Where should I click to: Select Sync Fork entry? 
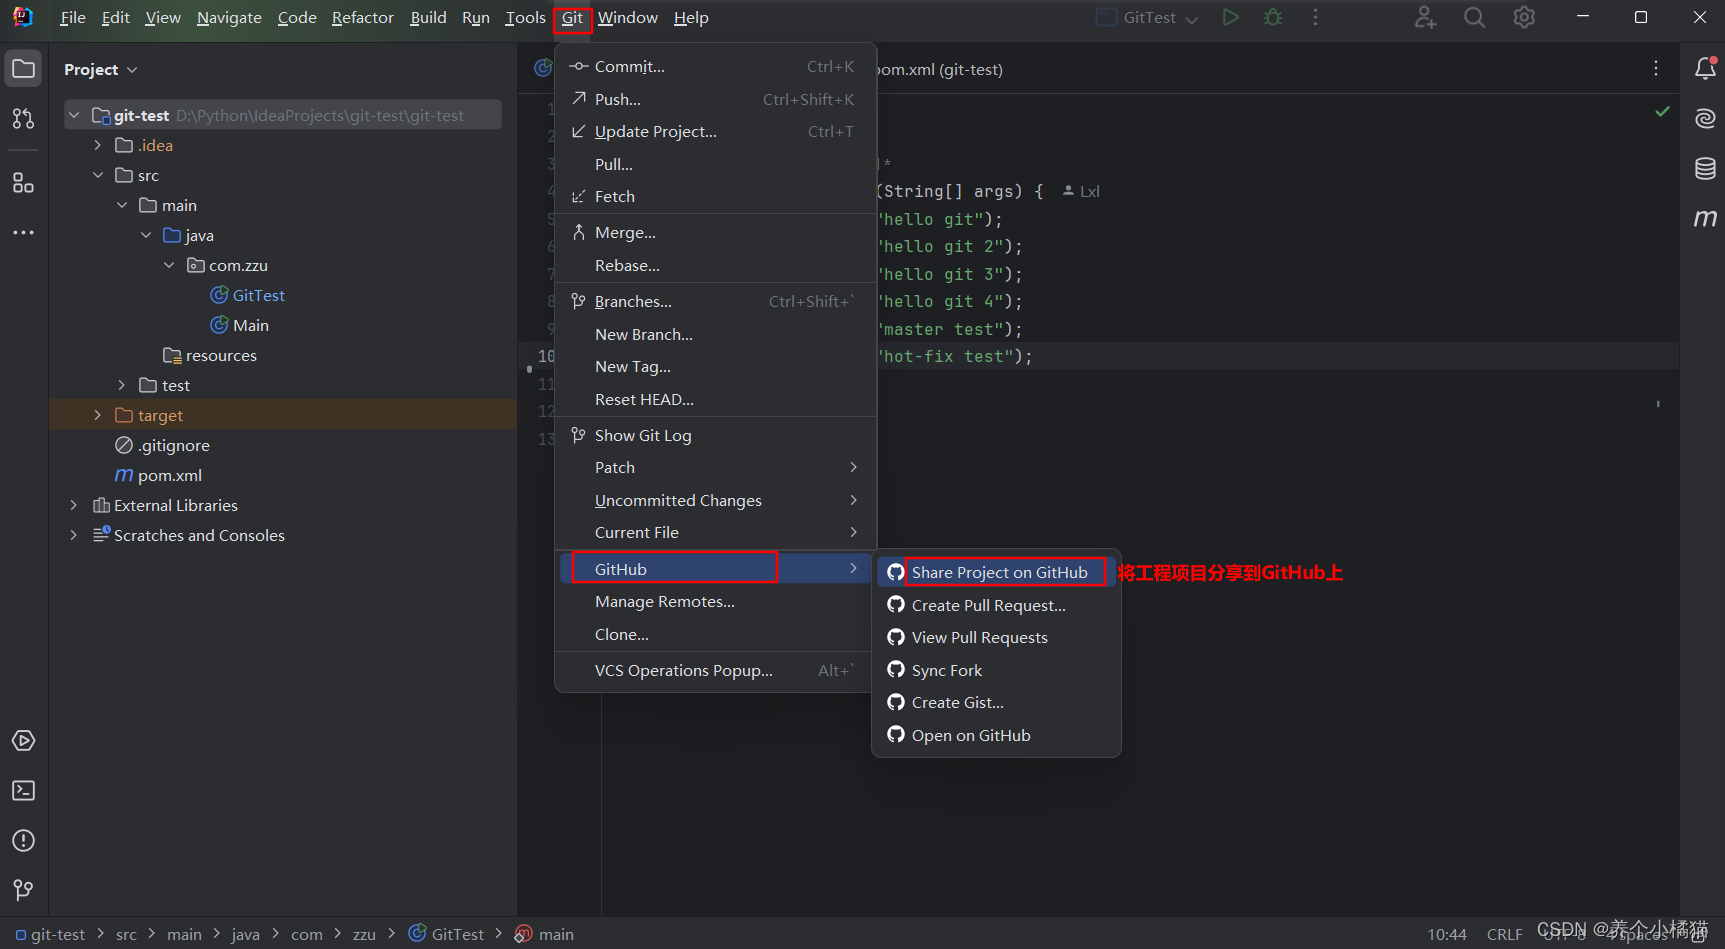click(x=997, y=670)
